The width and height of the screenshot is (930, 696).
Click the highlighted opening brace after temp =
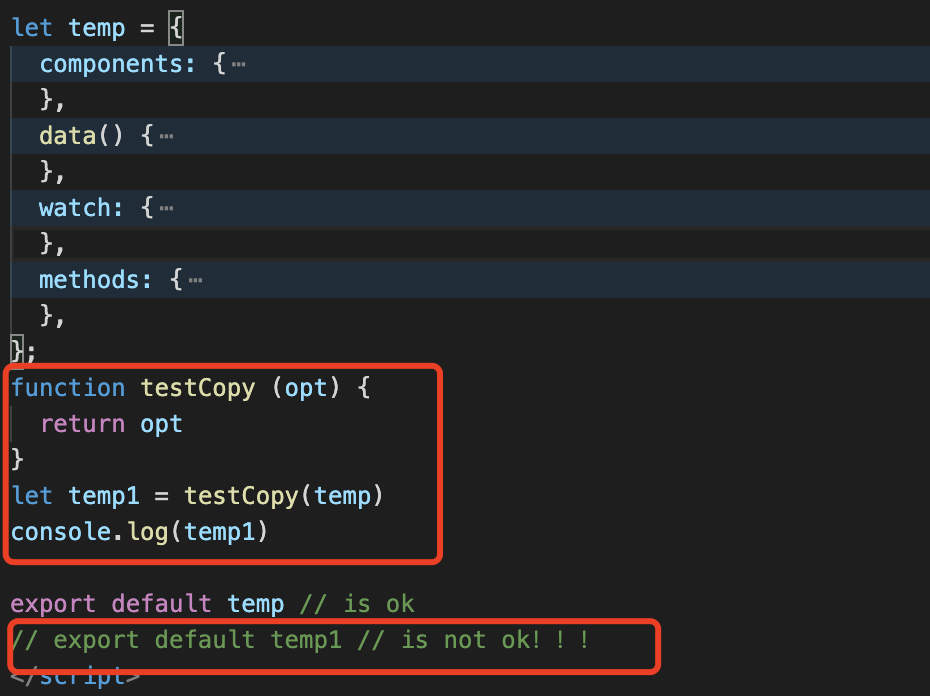coord(176,28)
